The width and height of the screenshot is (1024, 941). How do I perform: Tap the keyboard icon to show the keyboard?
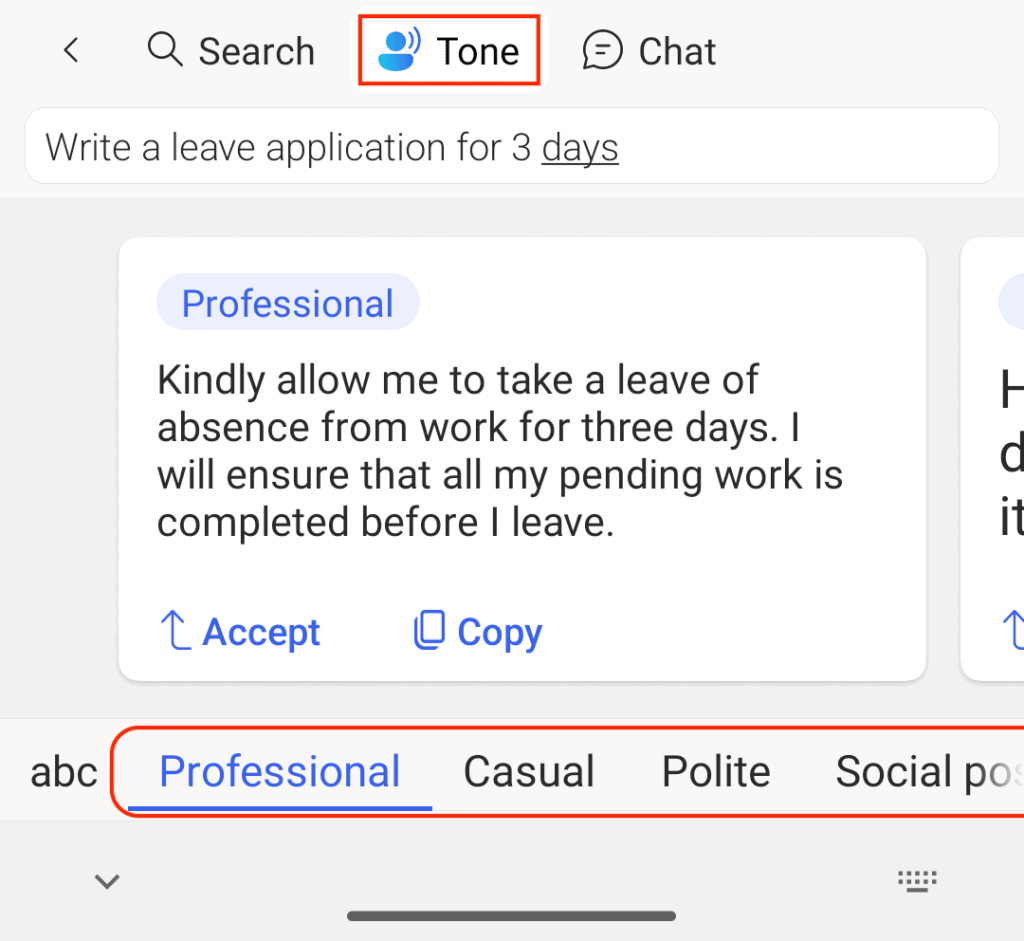[x=917, y=881]
